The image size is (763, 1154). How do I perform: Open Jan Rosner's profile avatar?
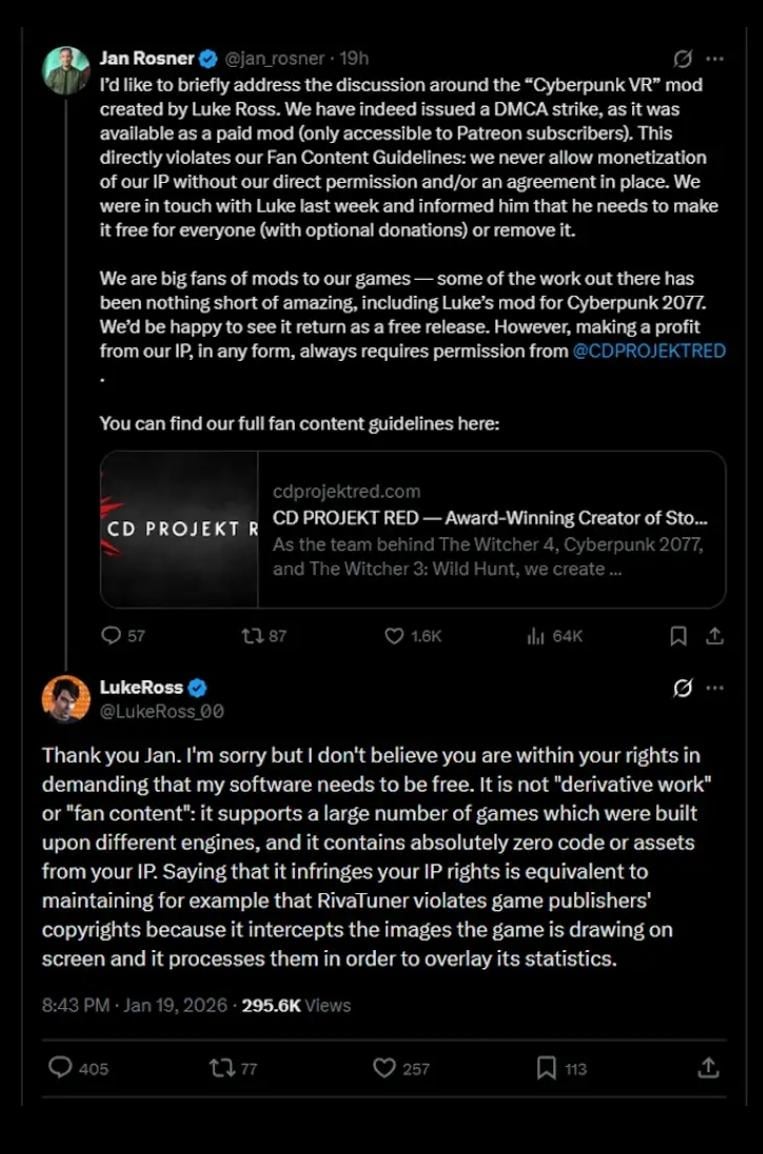[x=66, y=70]
